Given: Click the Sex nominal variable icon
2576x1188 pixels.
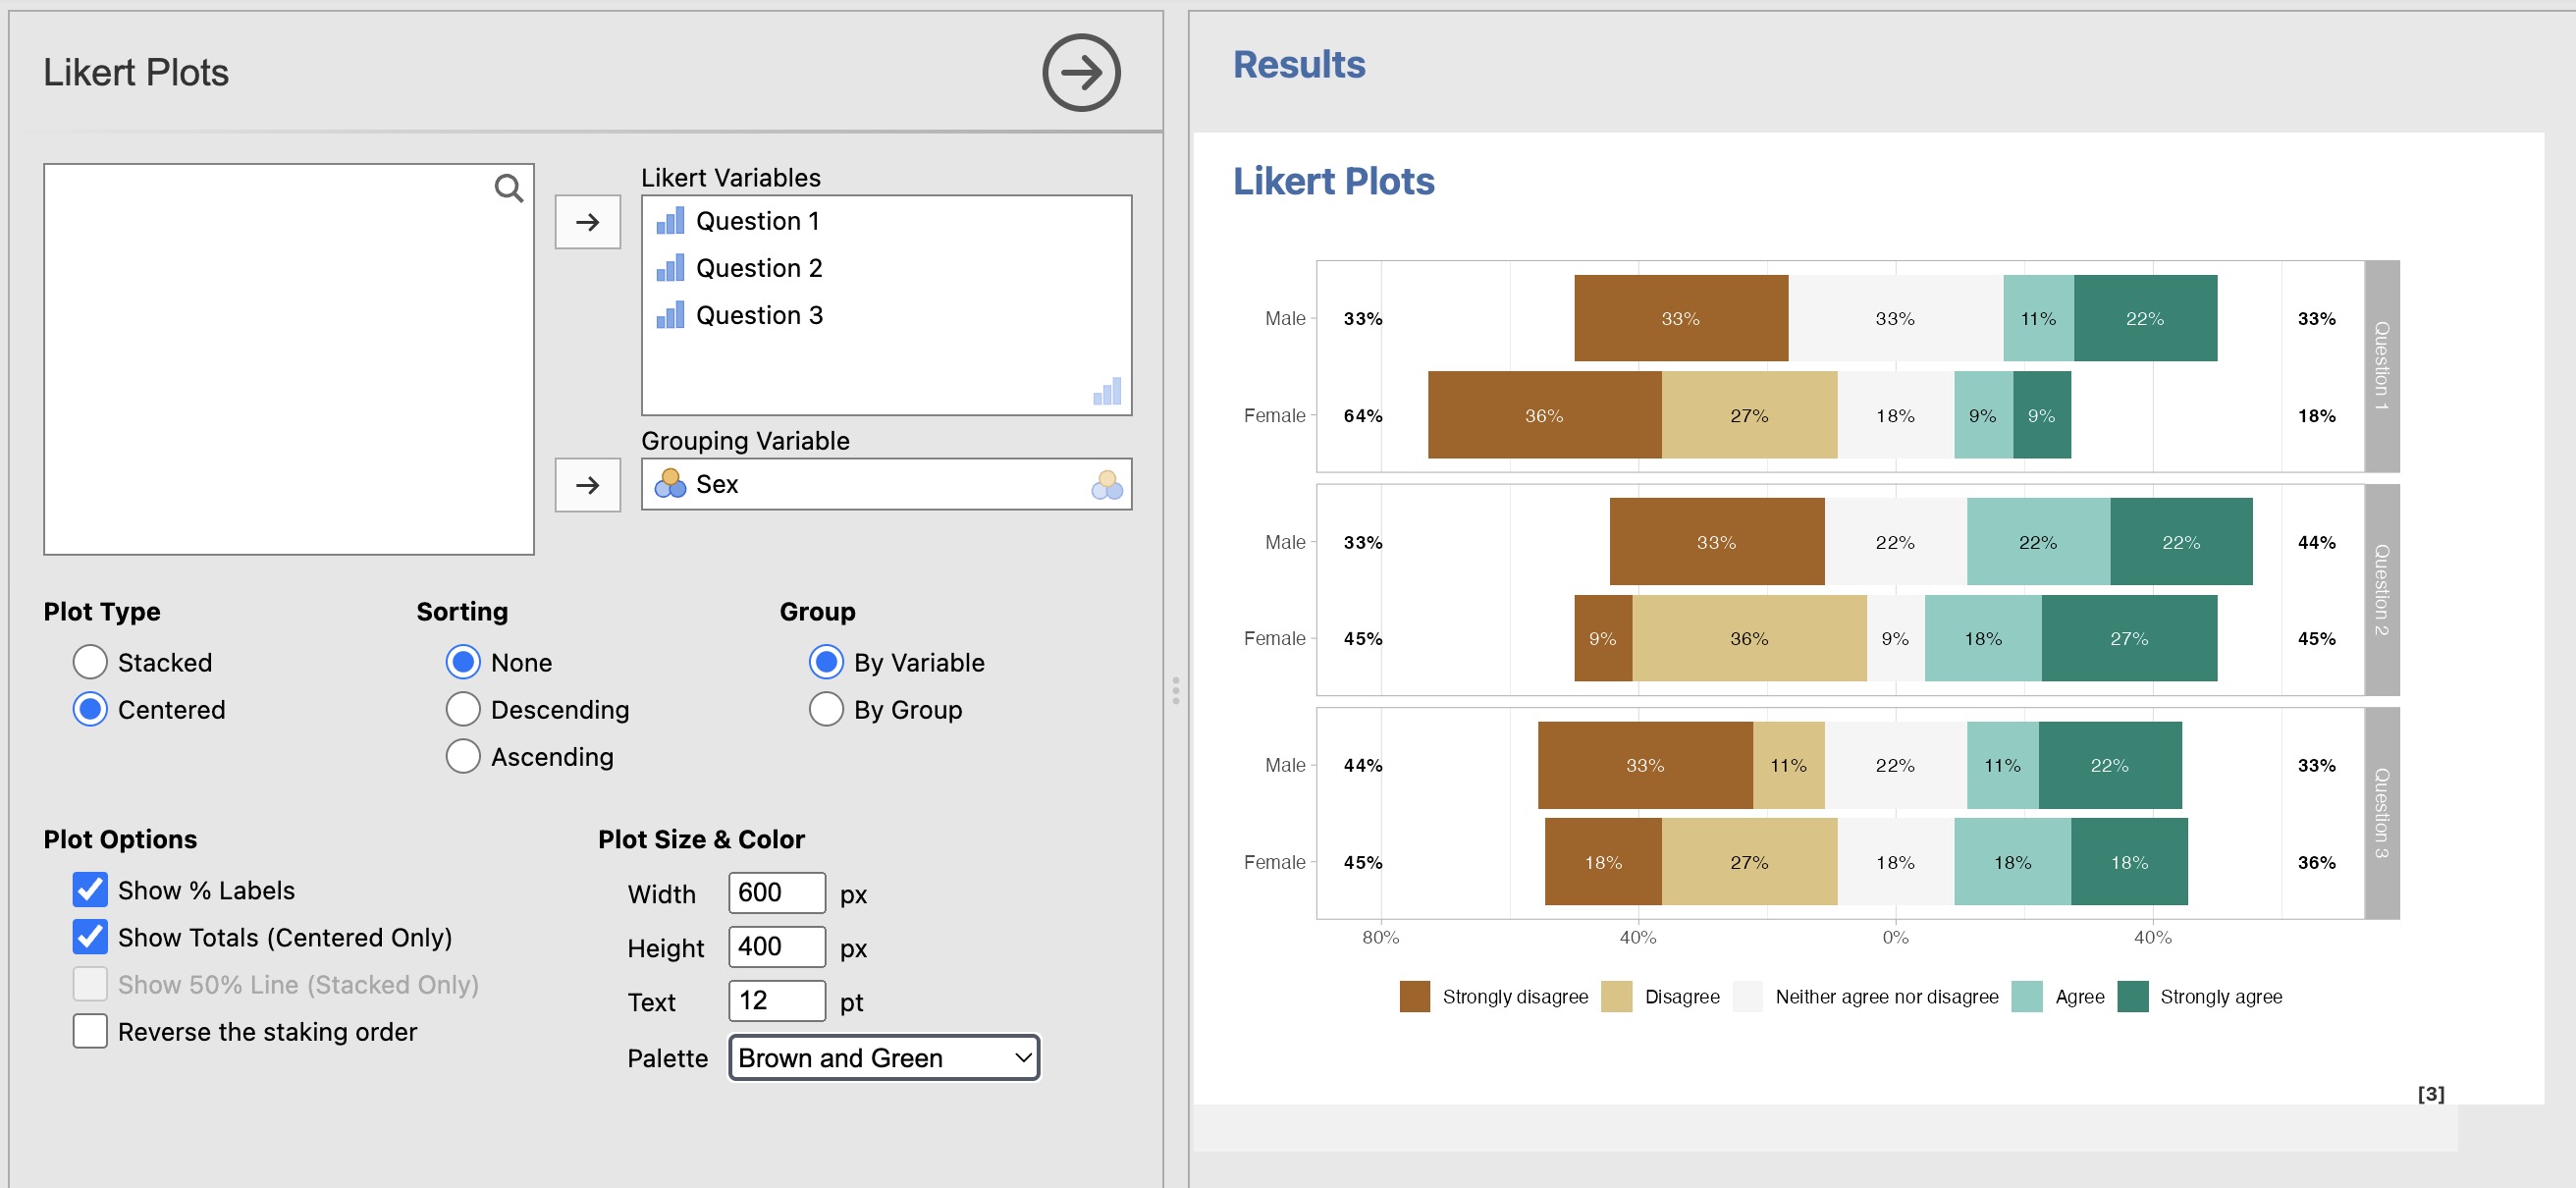Looking at the screenshot, I should click(669, 484).
